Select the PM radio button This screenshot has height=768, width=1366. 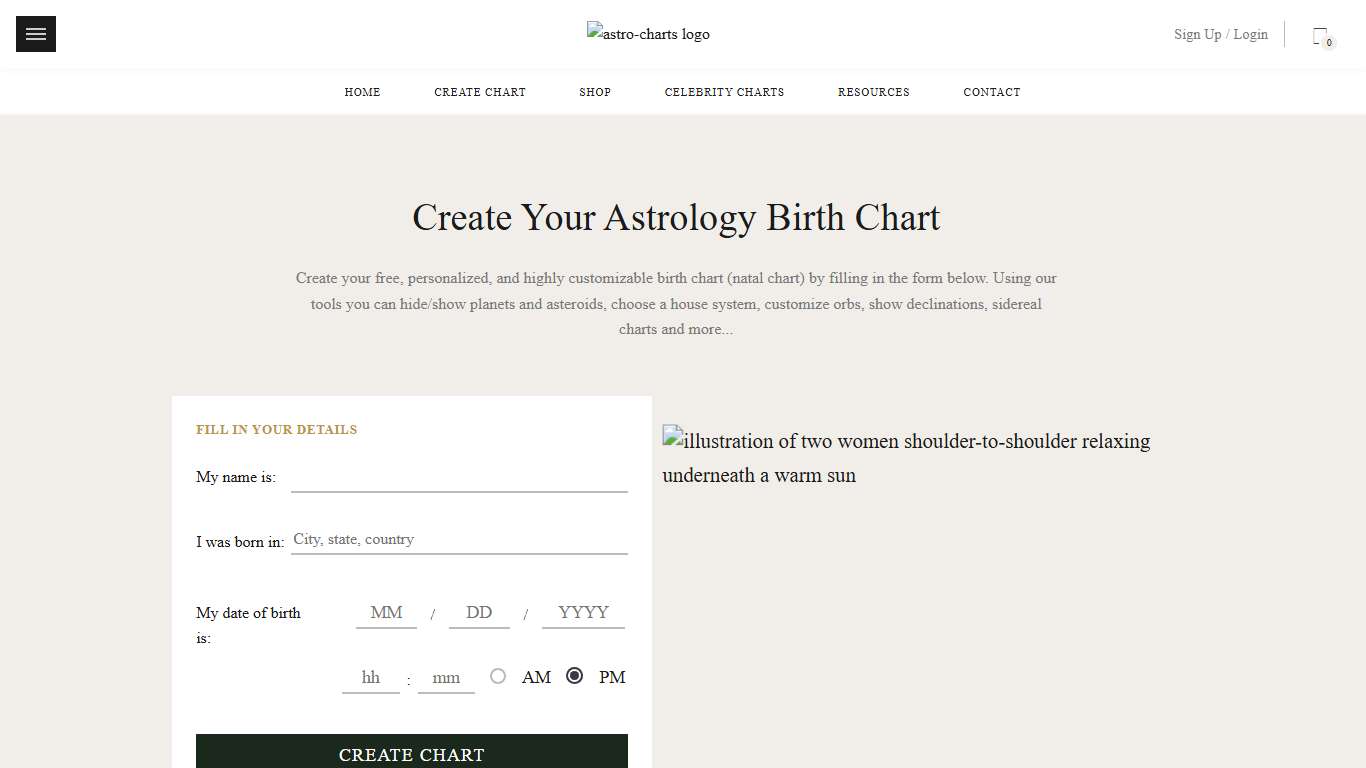[x=574, y=676]
